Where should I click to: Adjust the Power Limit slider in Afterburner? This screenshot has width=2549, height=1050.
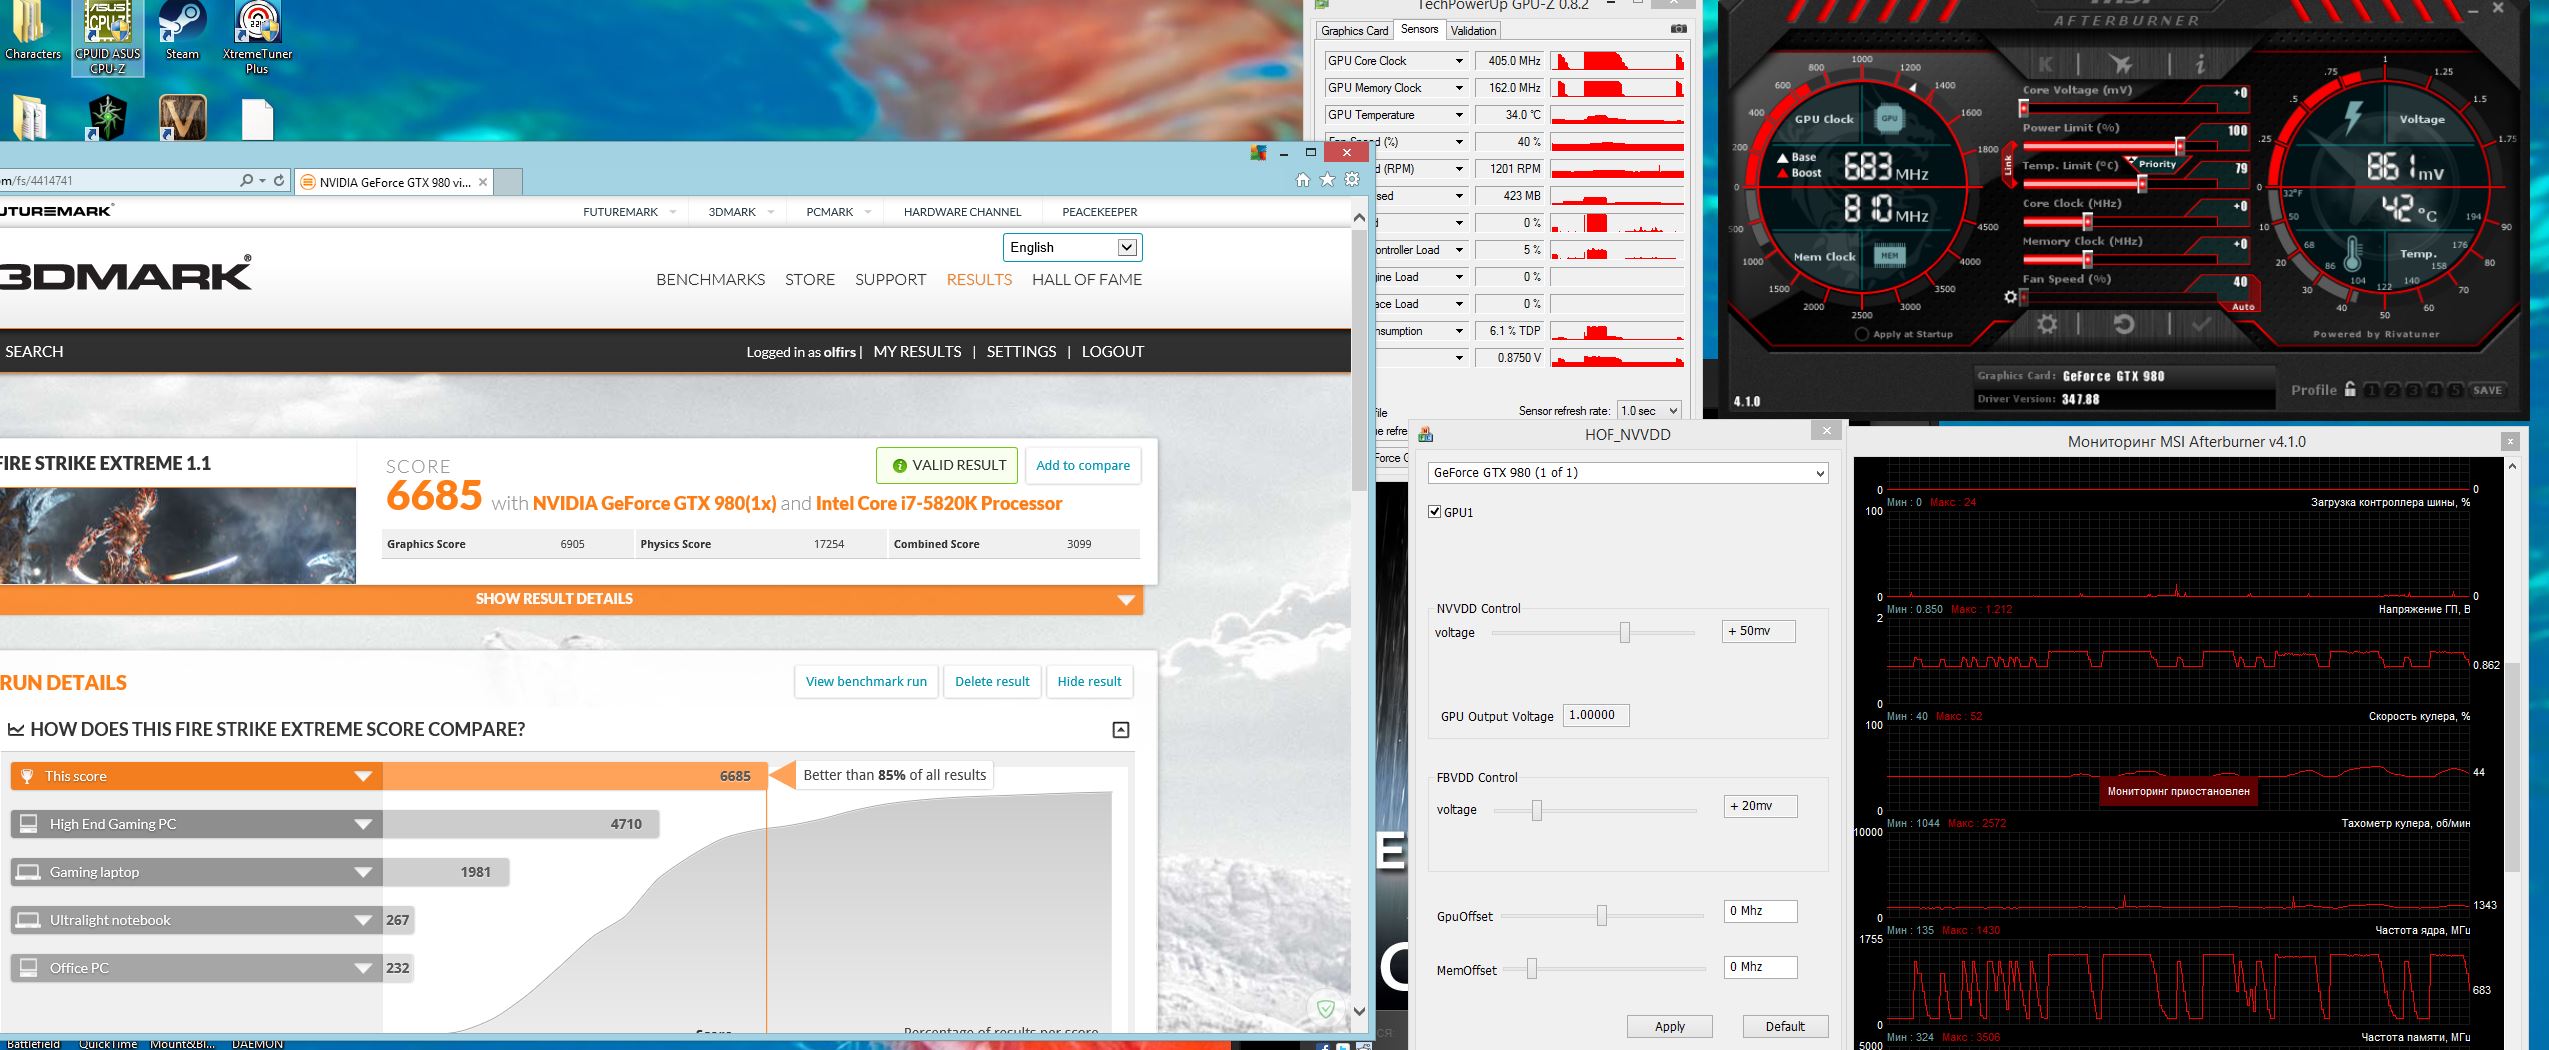coord(2180,146)
